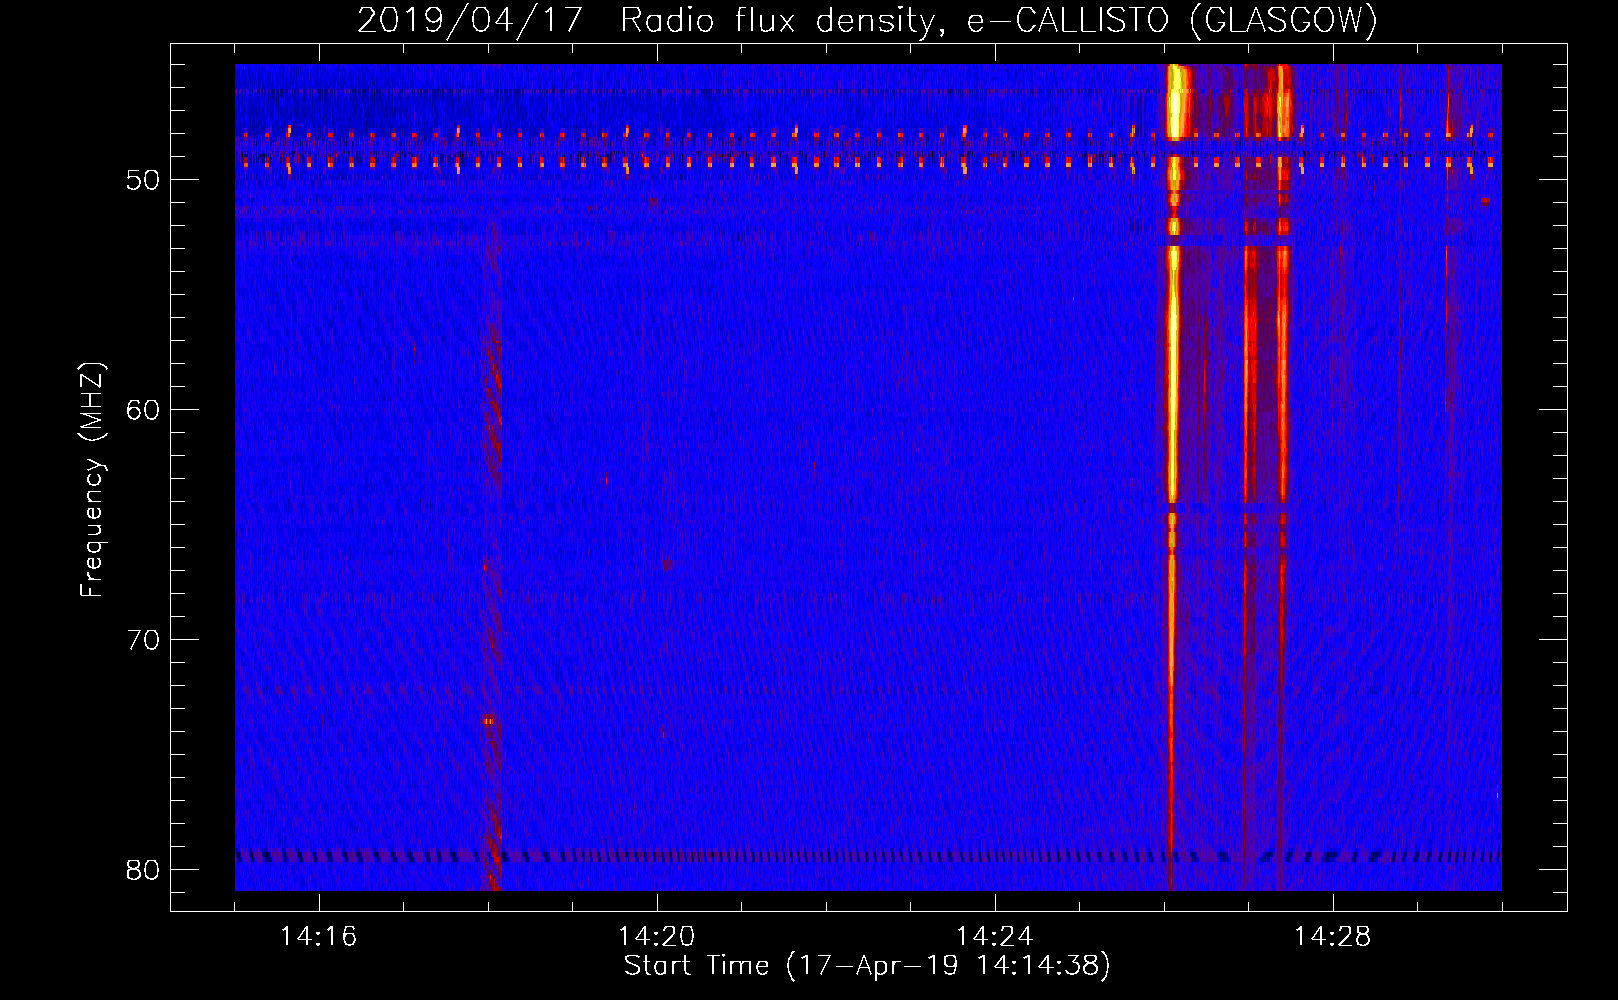Click the 60 MHz frequency tick label
Screen dimensions: 1618x1000
tap(143, 410)
